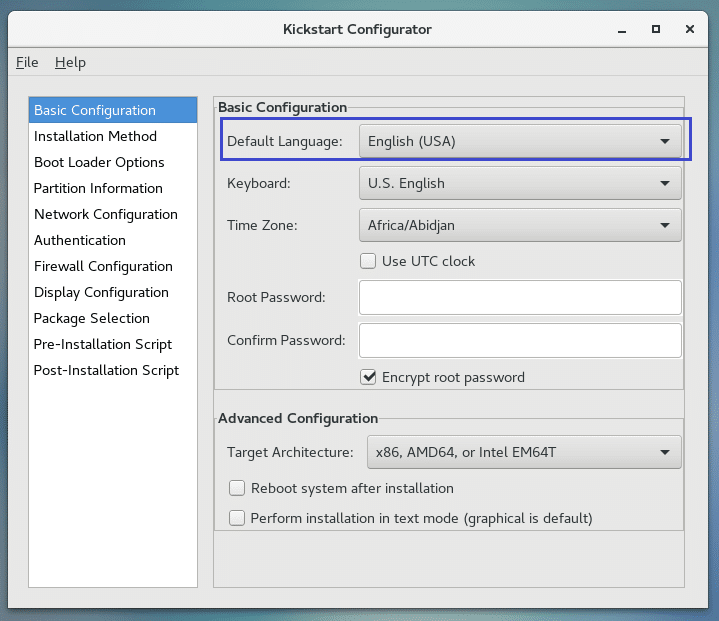Select Package Selection in sidebar

pos(91,318)
